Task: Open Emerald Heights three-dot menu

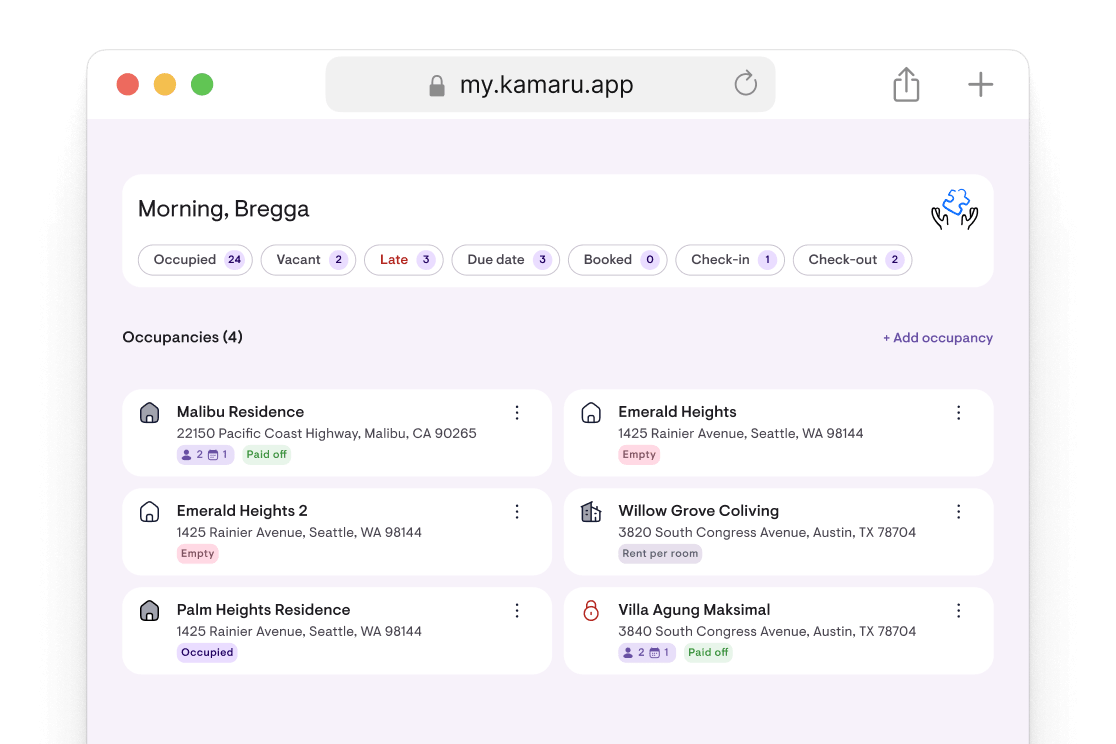Action: pyautogui.click(x=958, y=412)
